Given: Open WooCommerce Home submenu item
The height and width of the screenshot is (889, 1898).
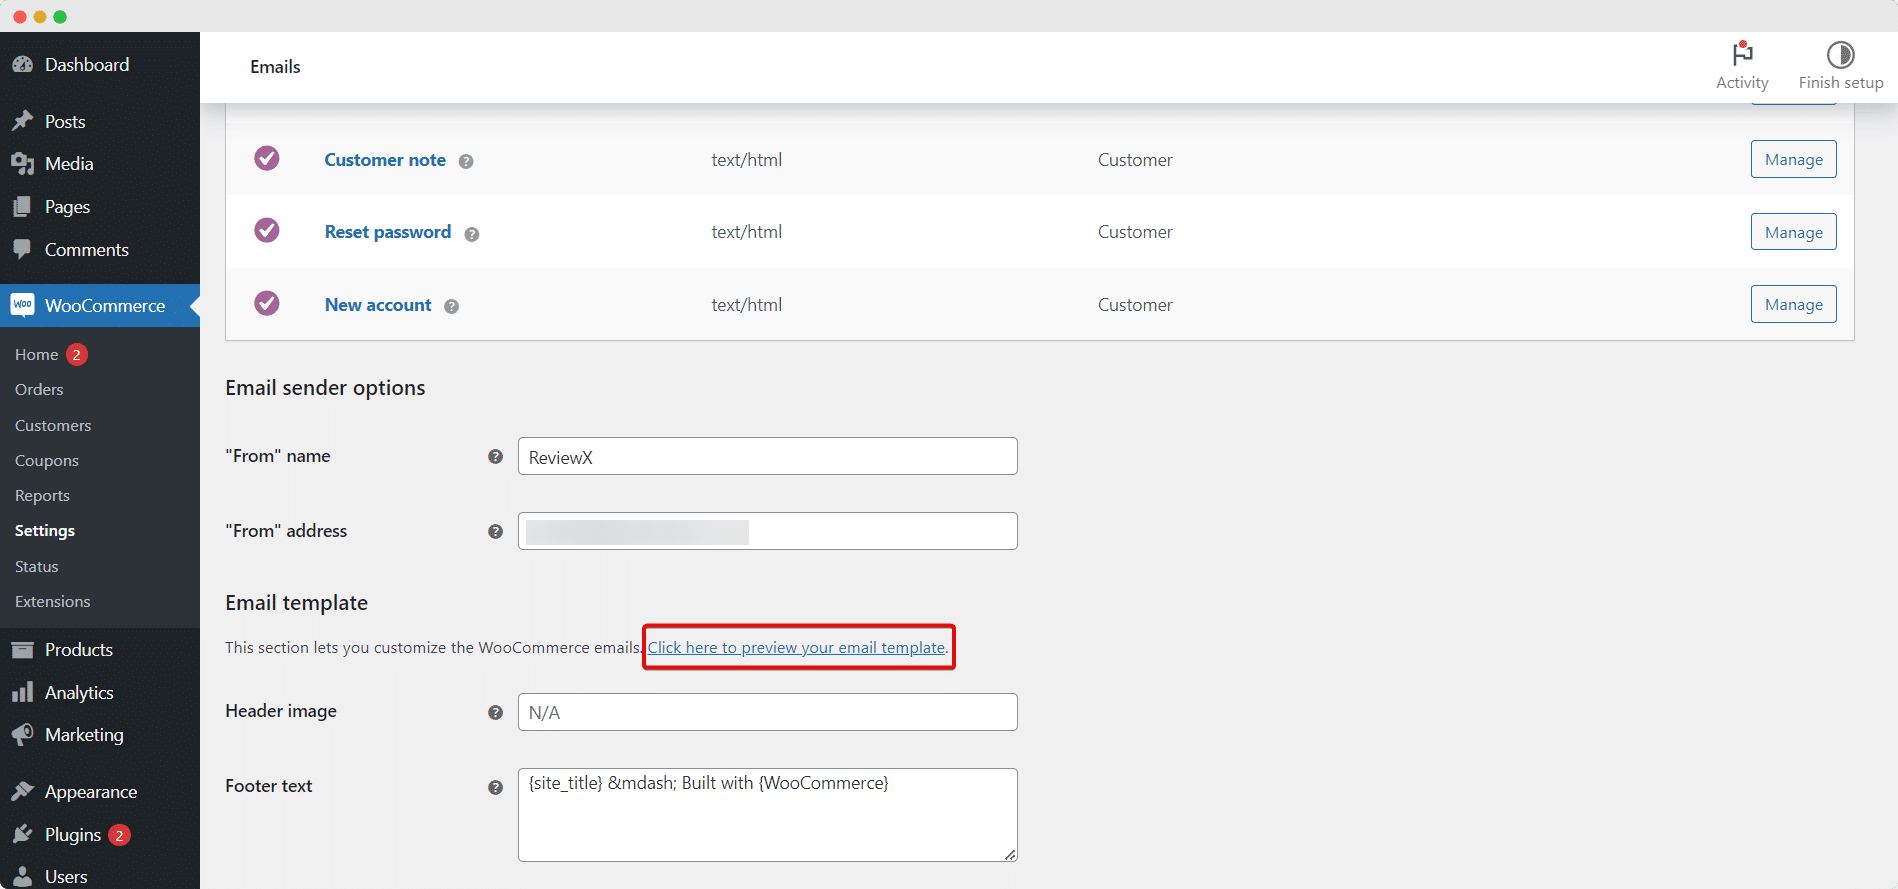Looking at the screenshot, I should point(36,354).
